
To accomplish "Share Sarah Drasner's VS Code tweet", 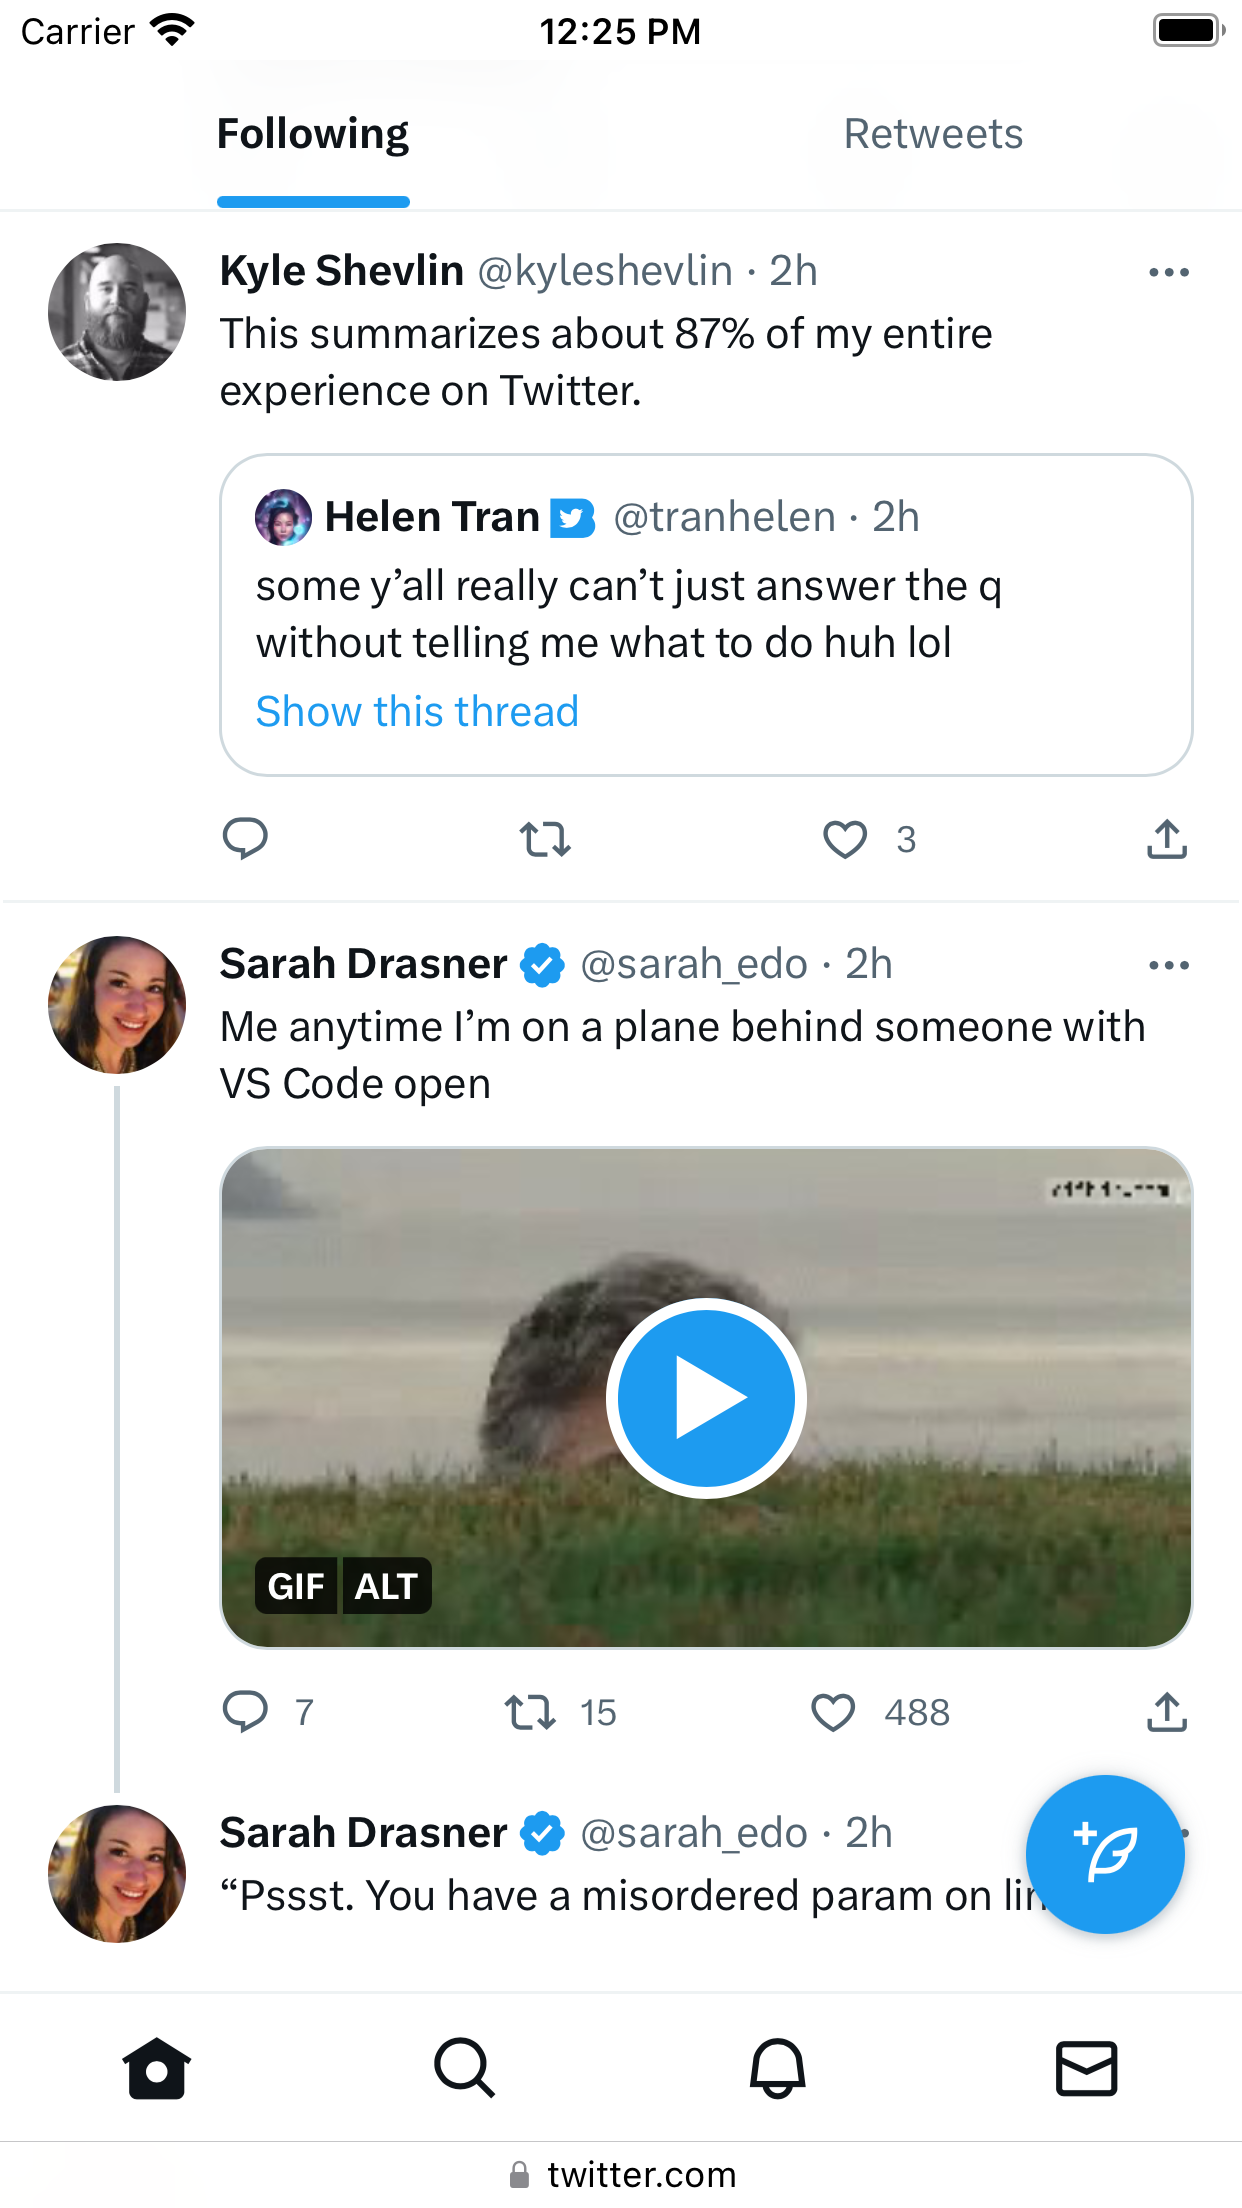I will 1167,1711.
